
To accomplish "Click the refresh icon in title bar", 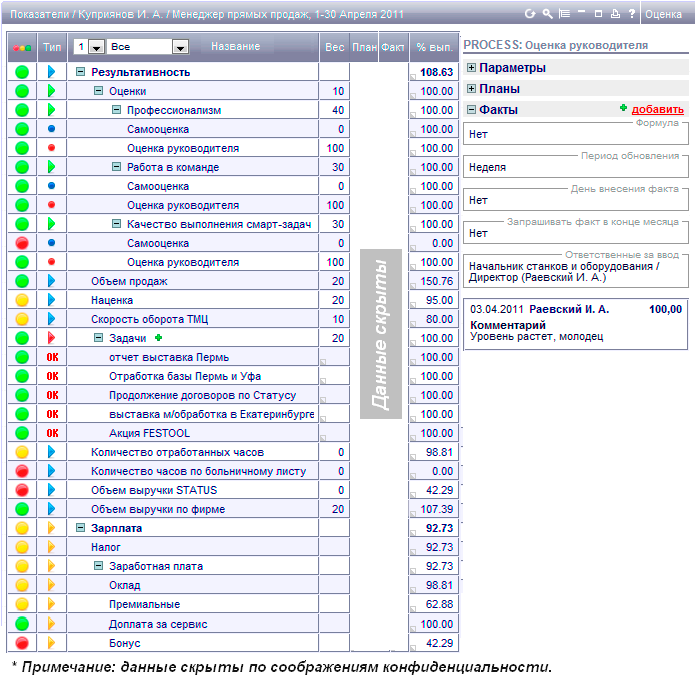I will 530,14.
